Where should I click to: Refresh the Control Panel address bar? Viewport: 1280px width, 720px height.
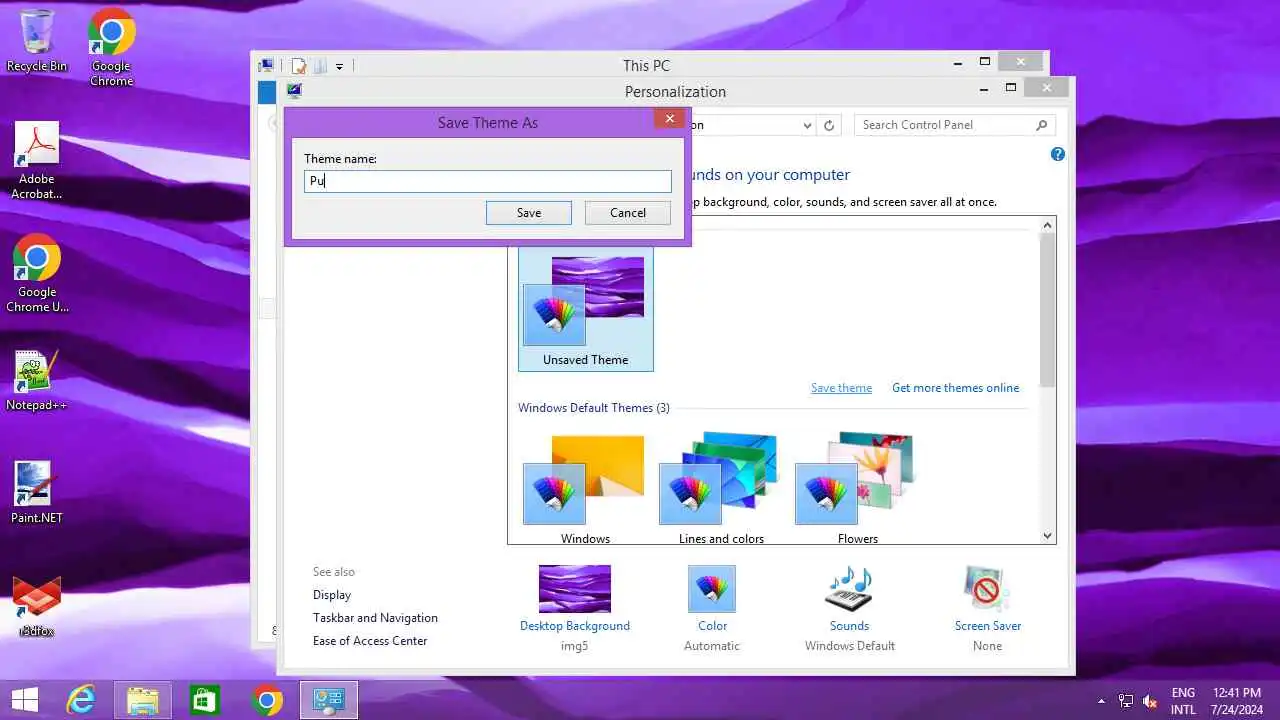pos(828,125)
